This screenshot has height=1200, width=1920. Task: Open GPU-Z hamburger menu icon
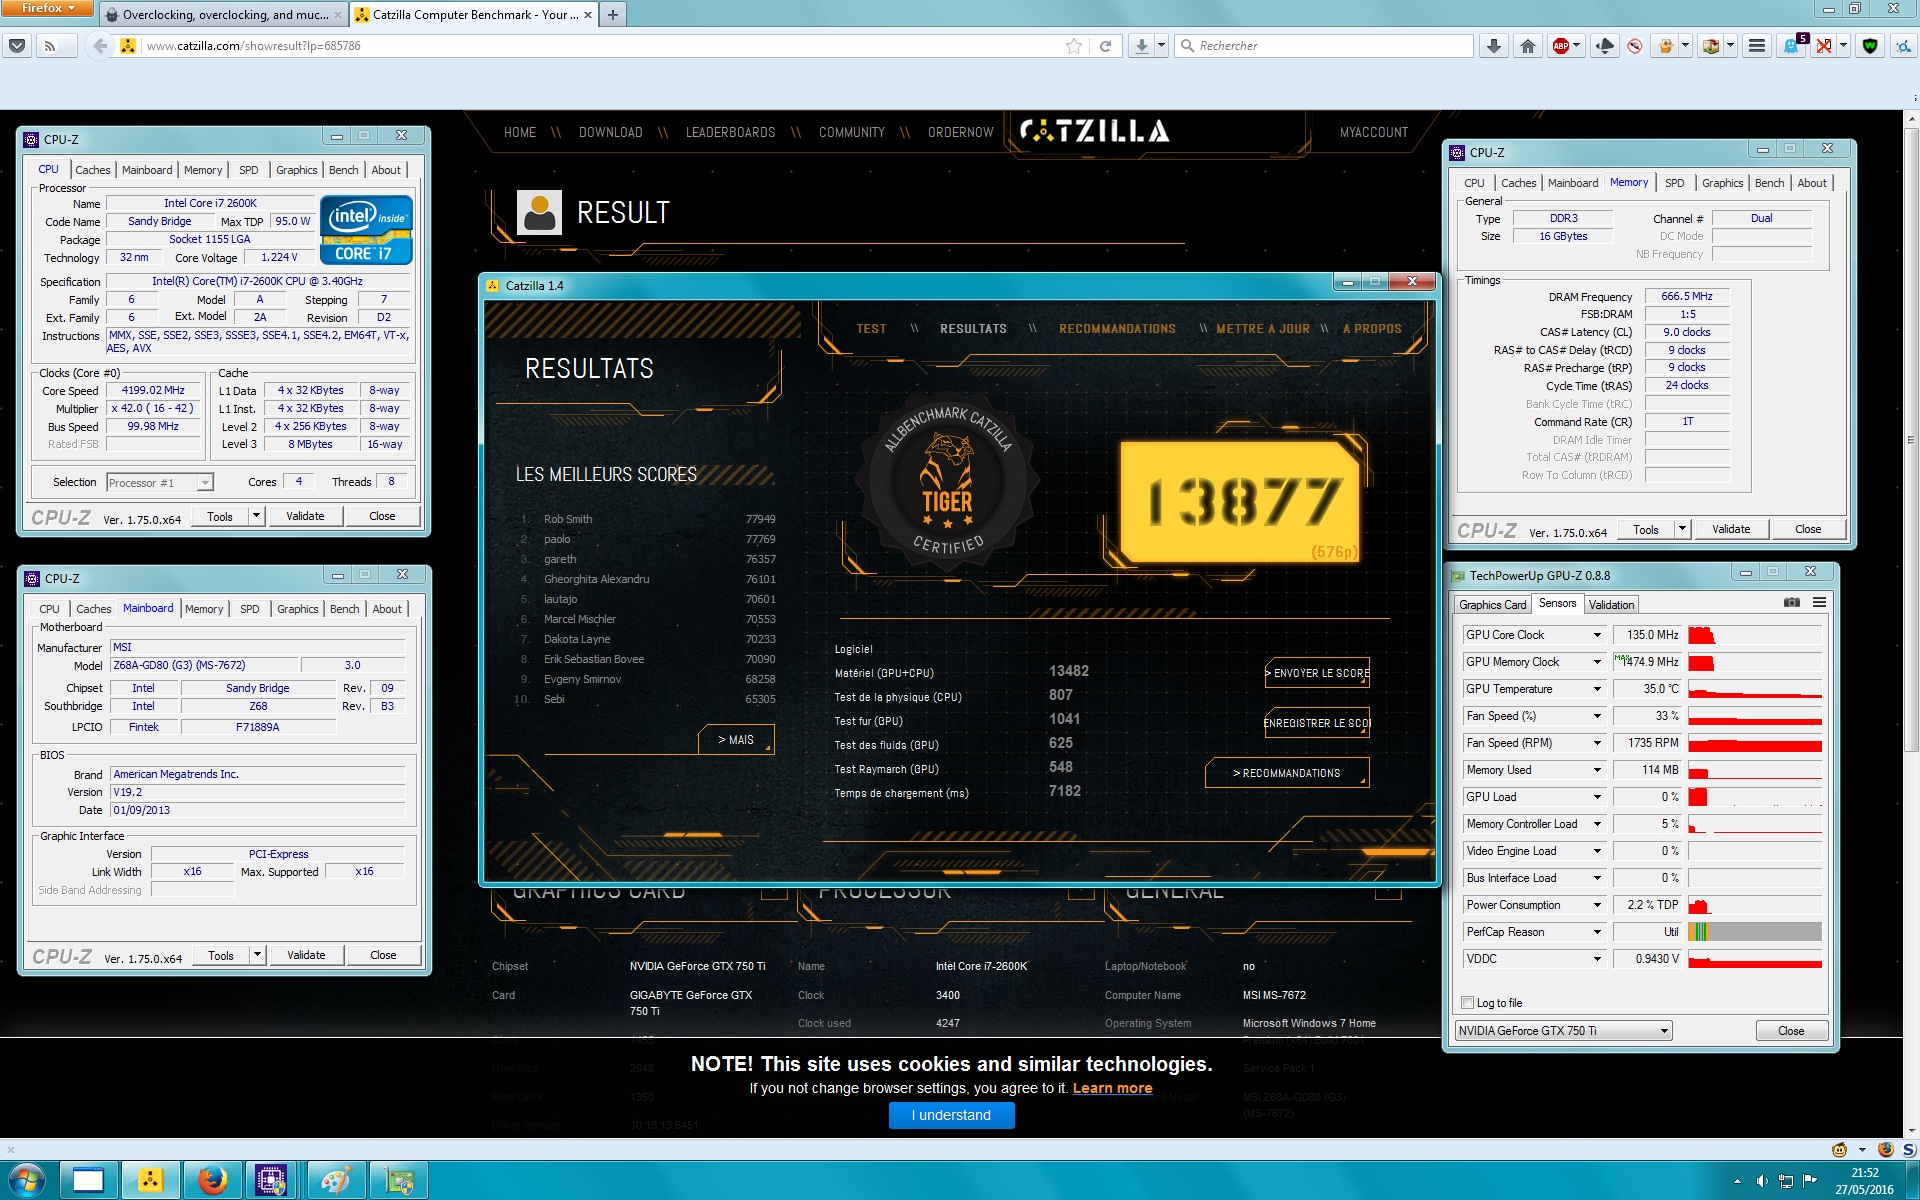pos(1819,603)
